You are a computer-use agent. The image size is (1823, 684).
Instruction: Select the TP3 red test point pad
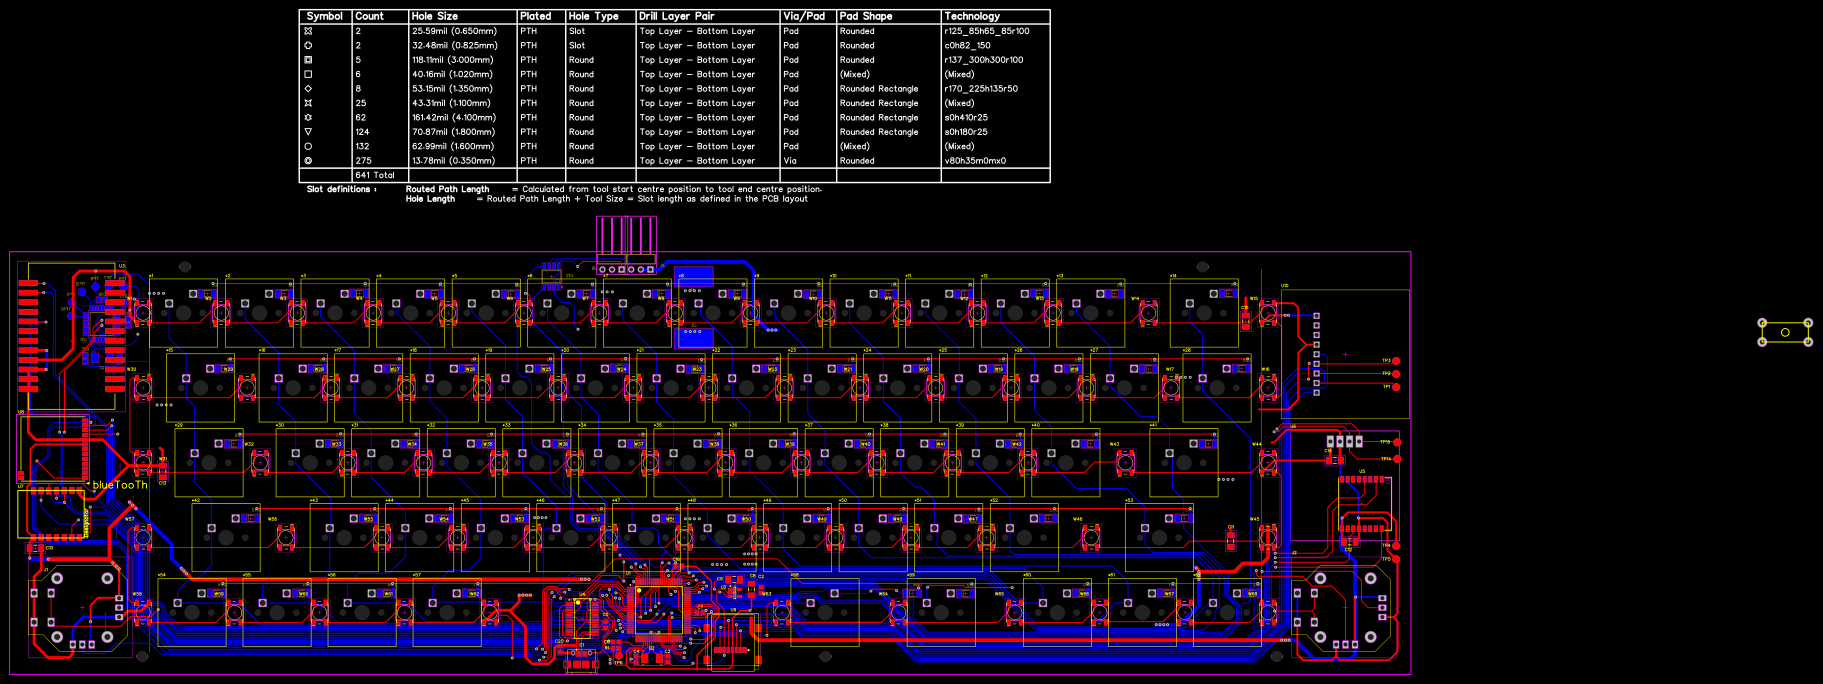click(x=1396, y=361)
